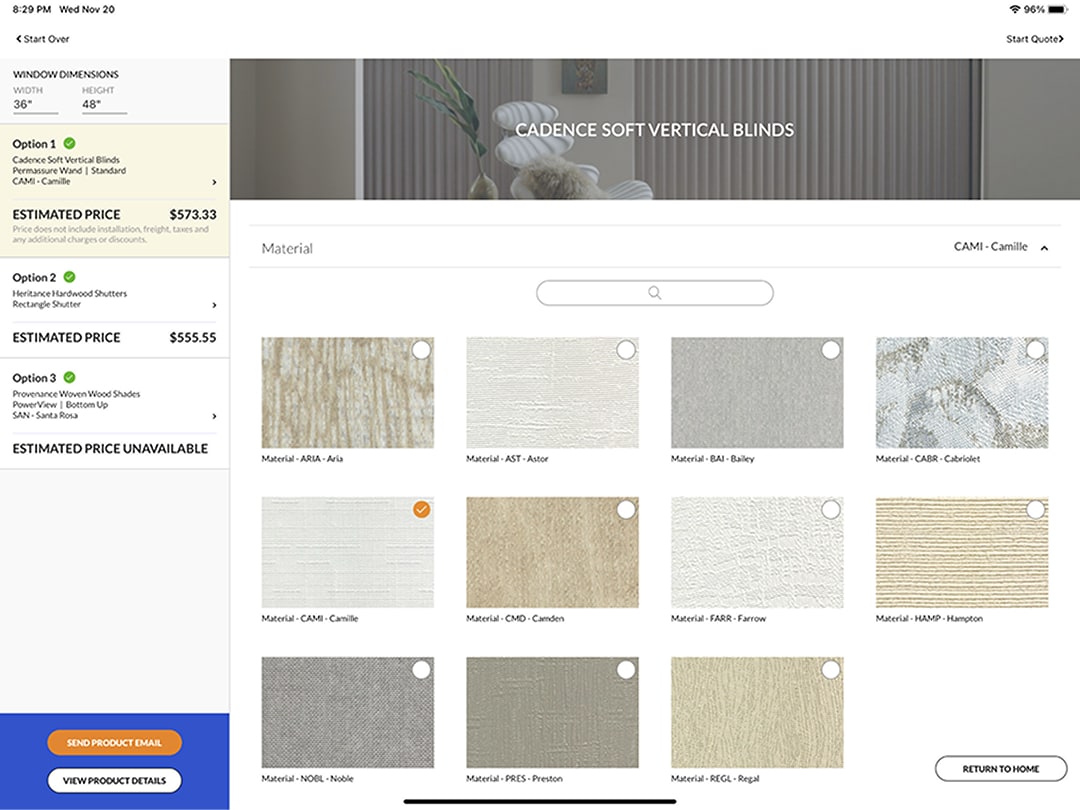Click the Material - REGL - Regal label
Screen dimensions: 1080x810
click(x=715, y=778)
